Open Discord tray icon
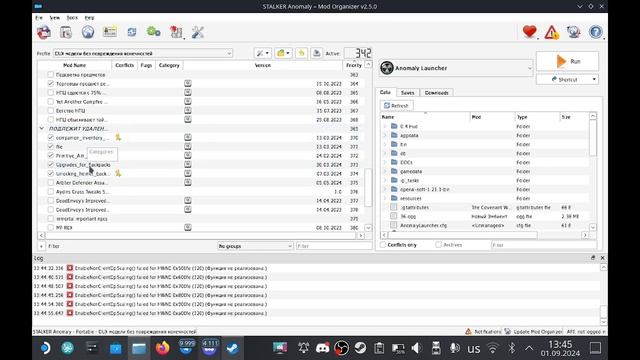The image size is (640, 360). point(322,348)
